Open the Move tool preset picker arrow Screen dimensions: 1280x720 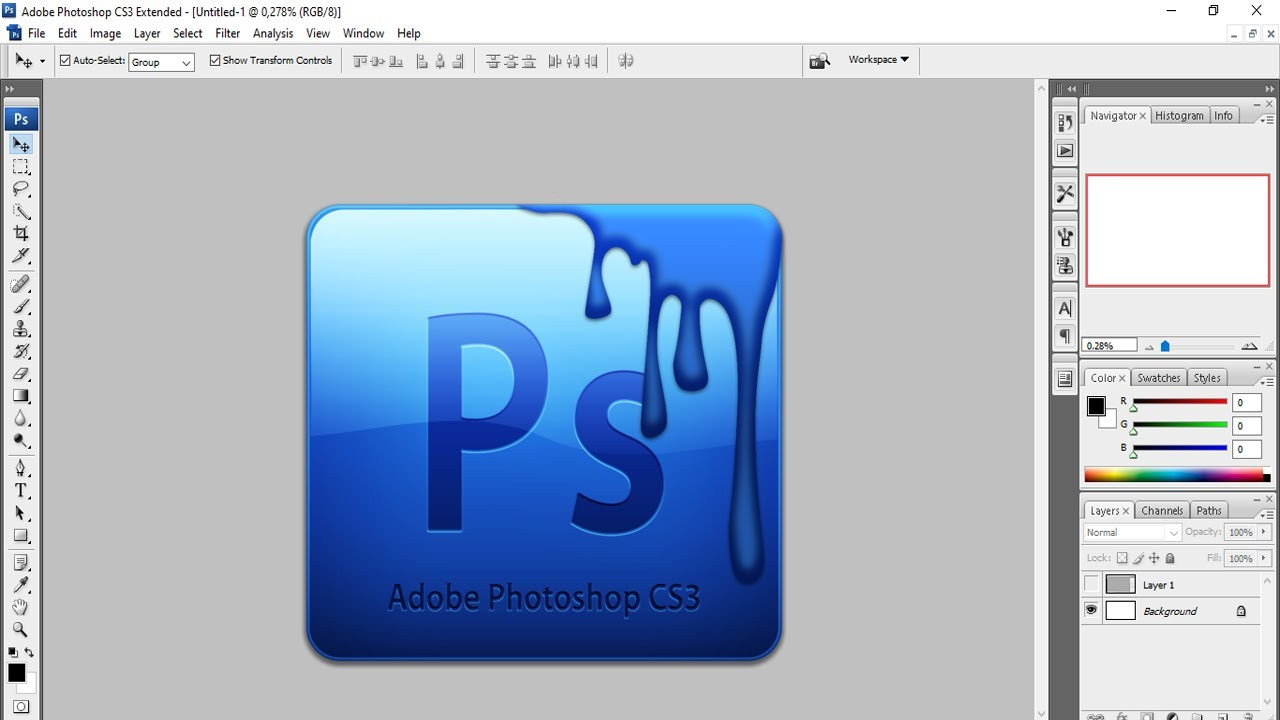(x=42, y=61)
